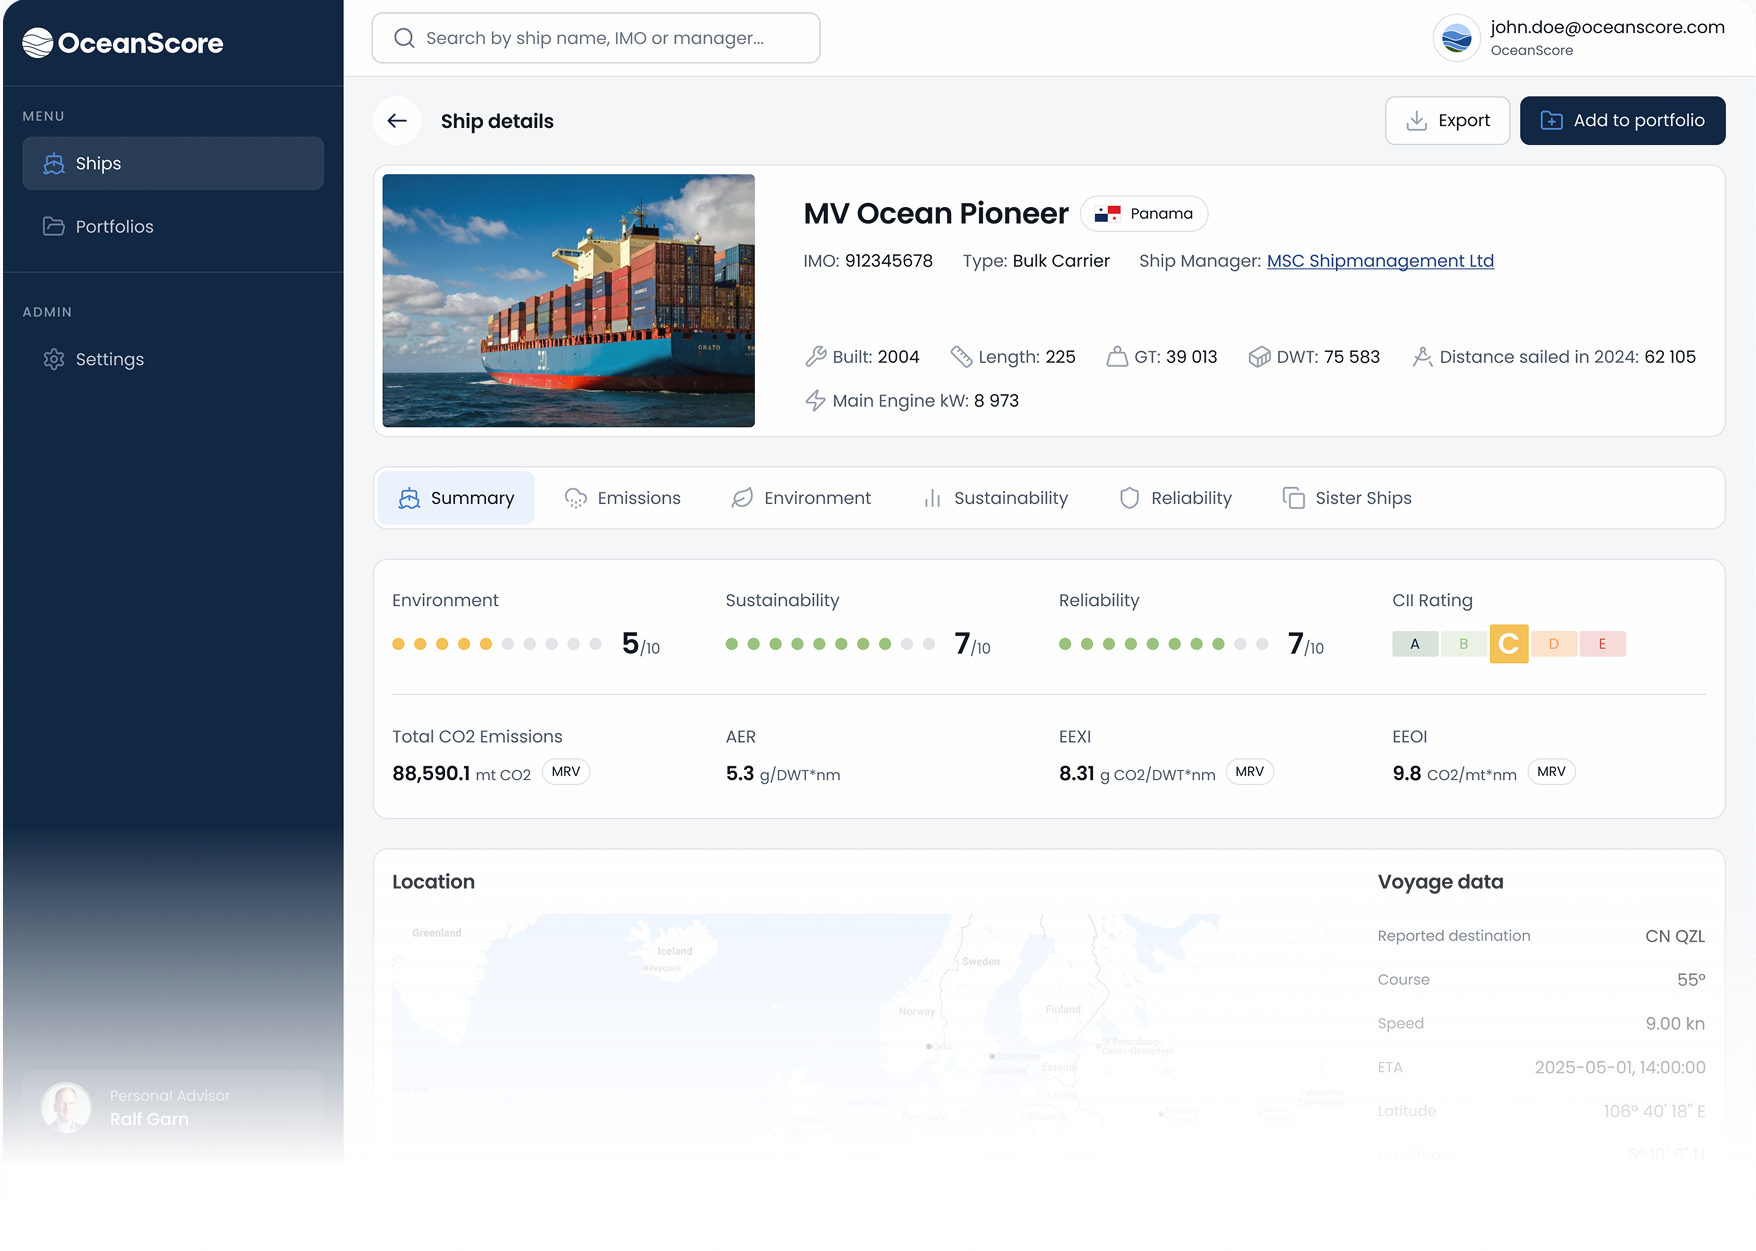
Task: Switch to the Sister Ships tab
Action: click(x=1347, y=498)
